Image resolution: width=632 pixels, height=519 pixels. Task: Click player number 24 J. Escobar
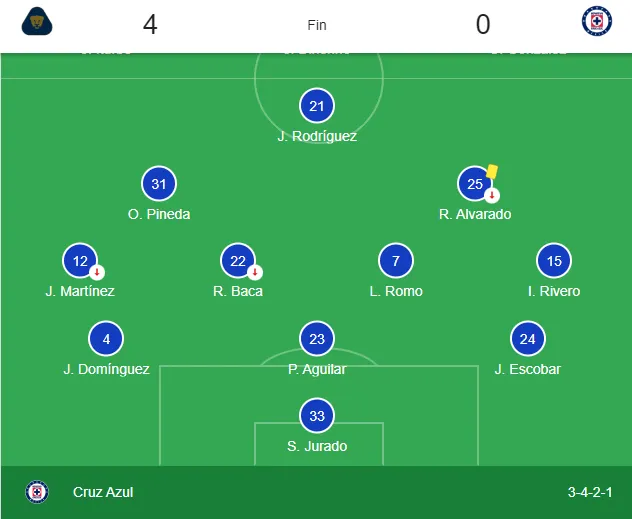[527, 339]
